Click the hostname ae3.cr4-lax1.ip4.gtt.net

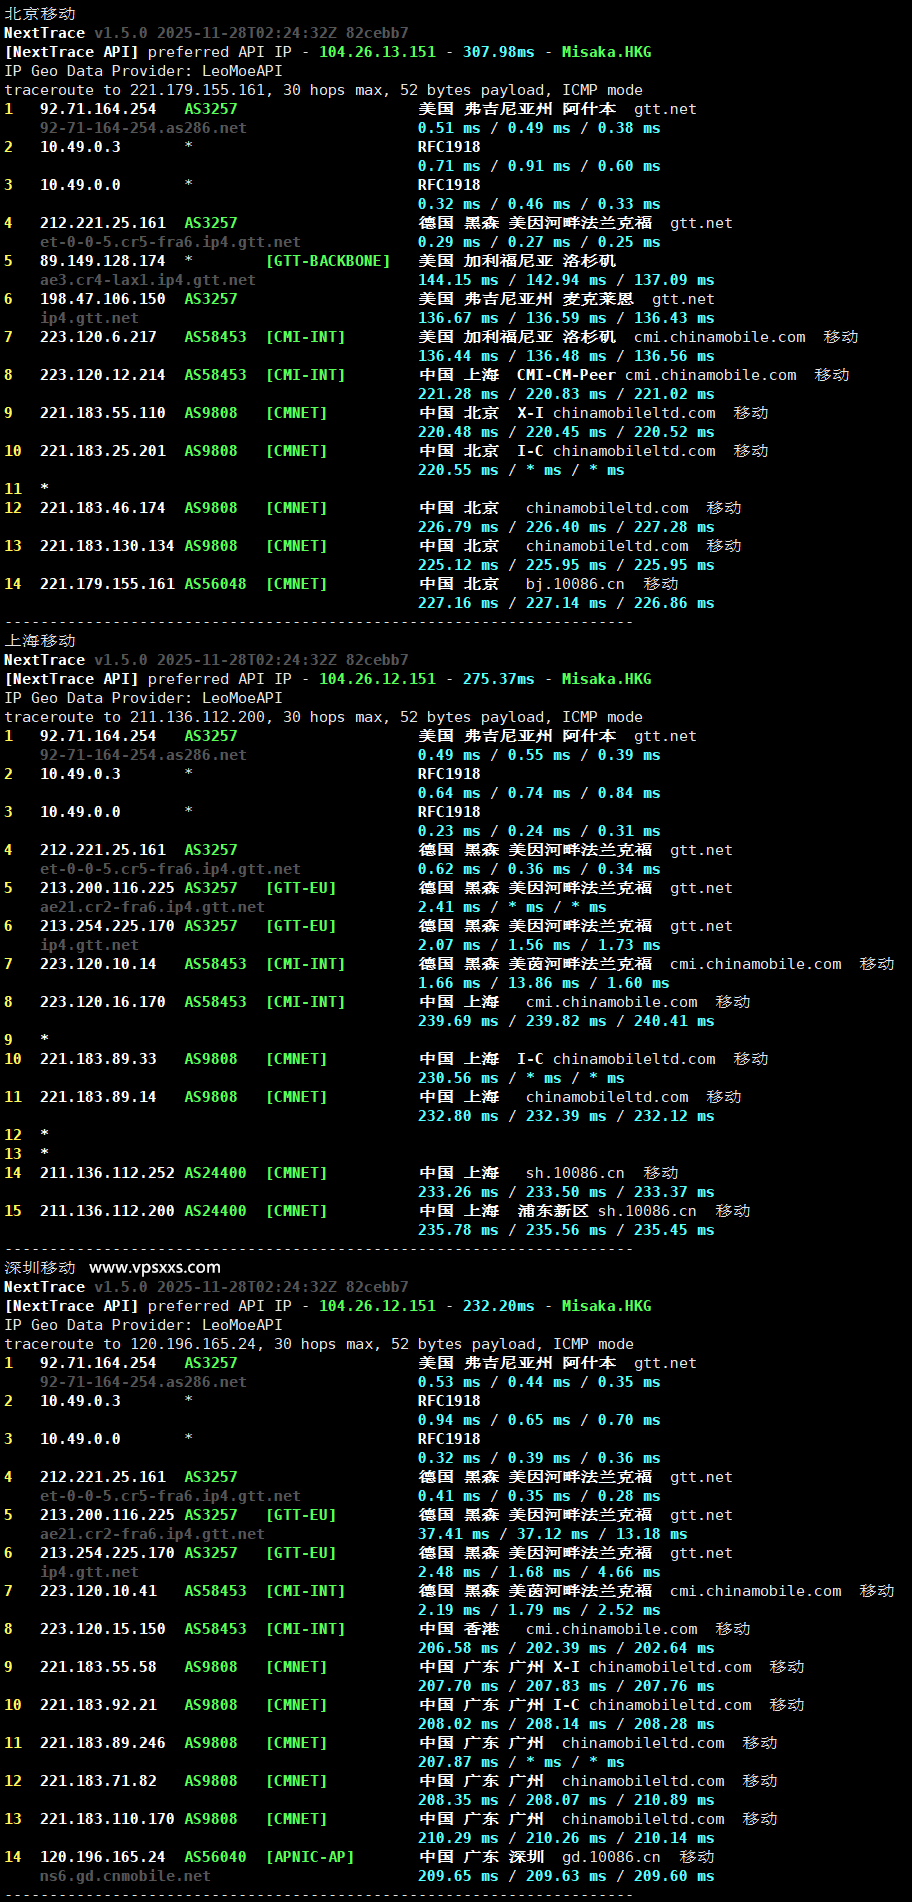coord(147,280)
